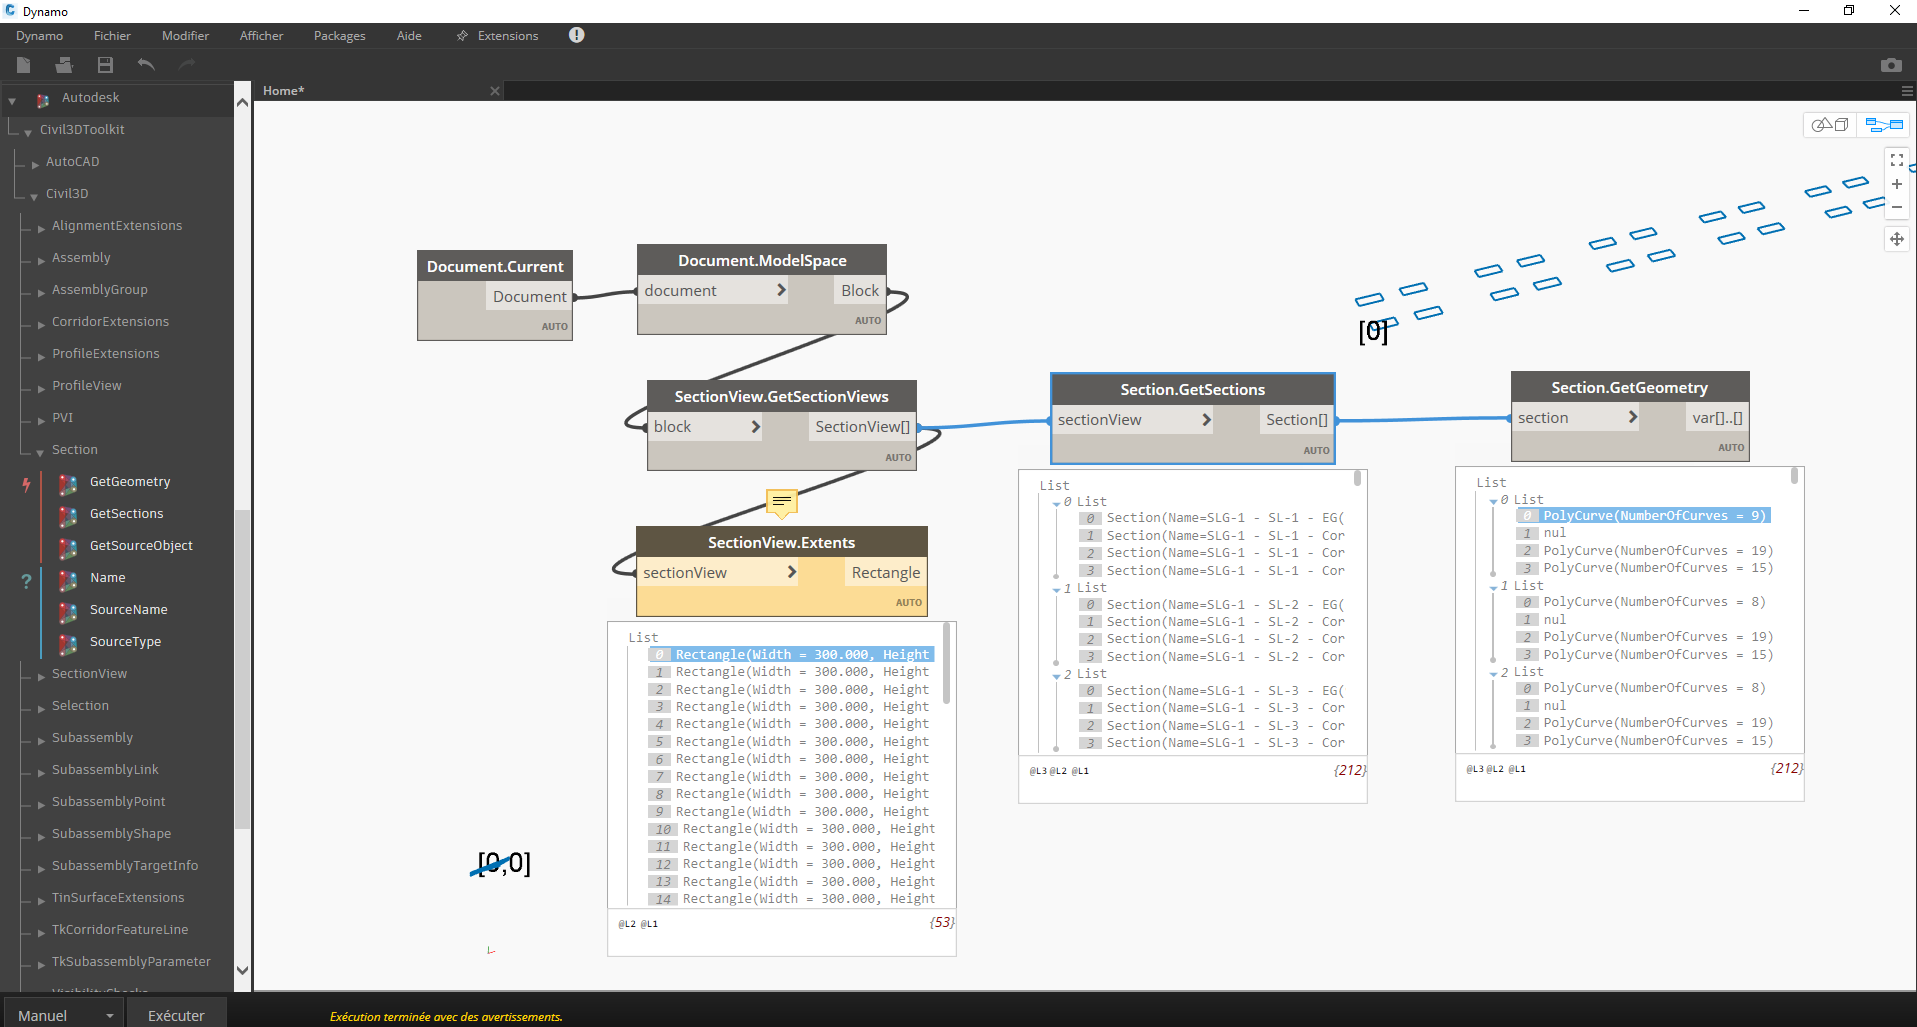Viewport: 1917px width, 1027px height.
Task: Click the warning notification exclamation icon
Action: 577,35
